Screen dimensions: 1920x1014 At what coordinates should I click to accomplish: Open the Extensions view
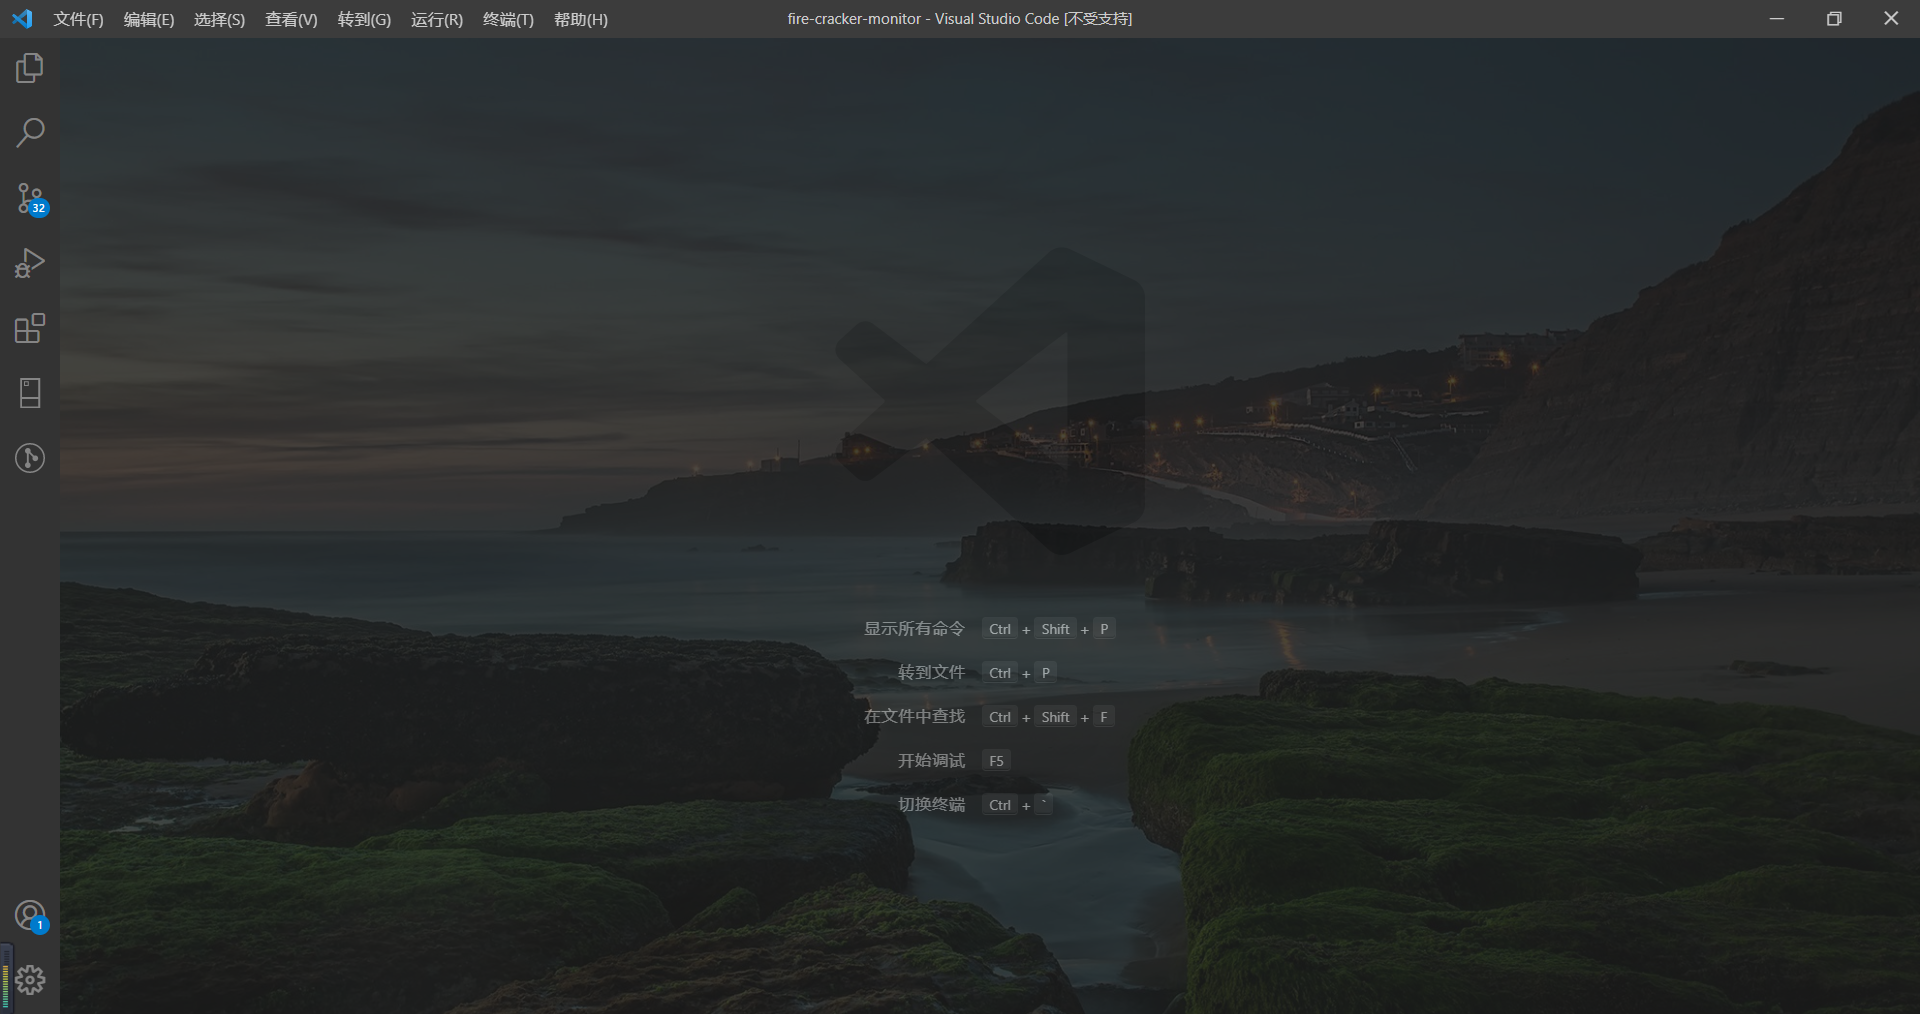click(30, 328)
